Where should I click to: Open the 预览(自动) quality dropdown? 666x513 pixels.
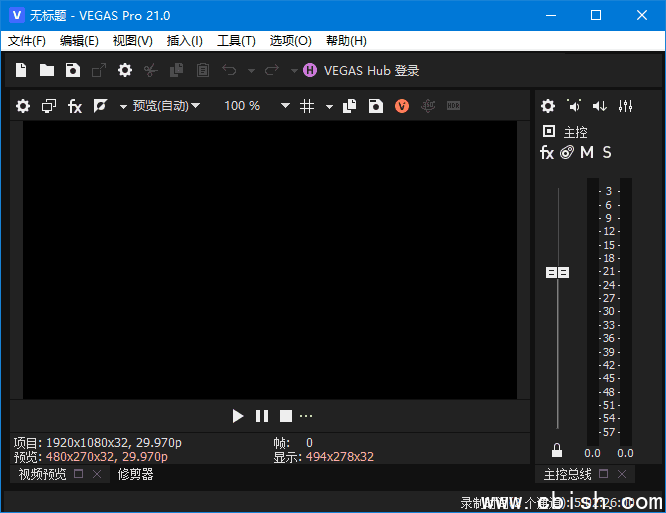pyautogui.click(x=160, y=106)
